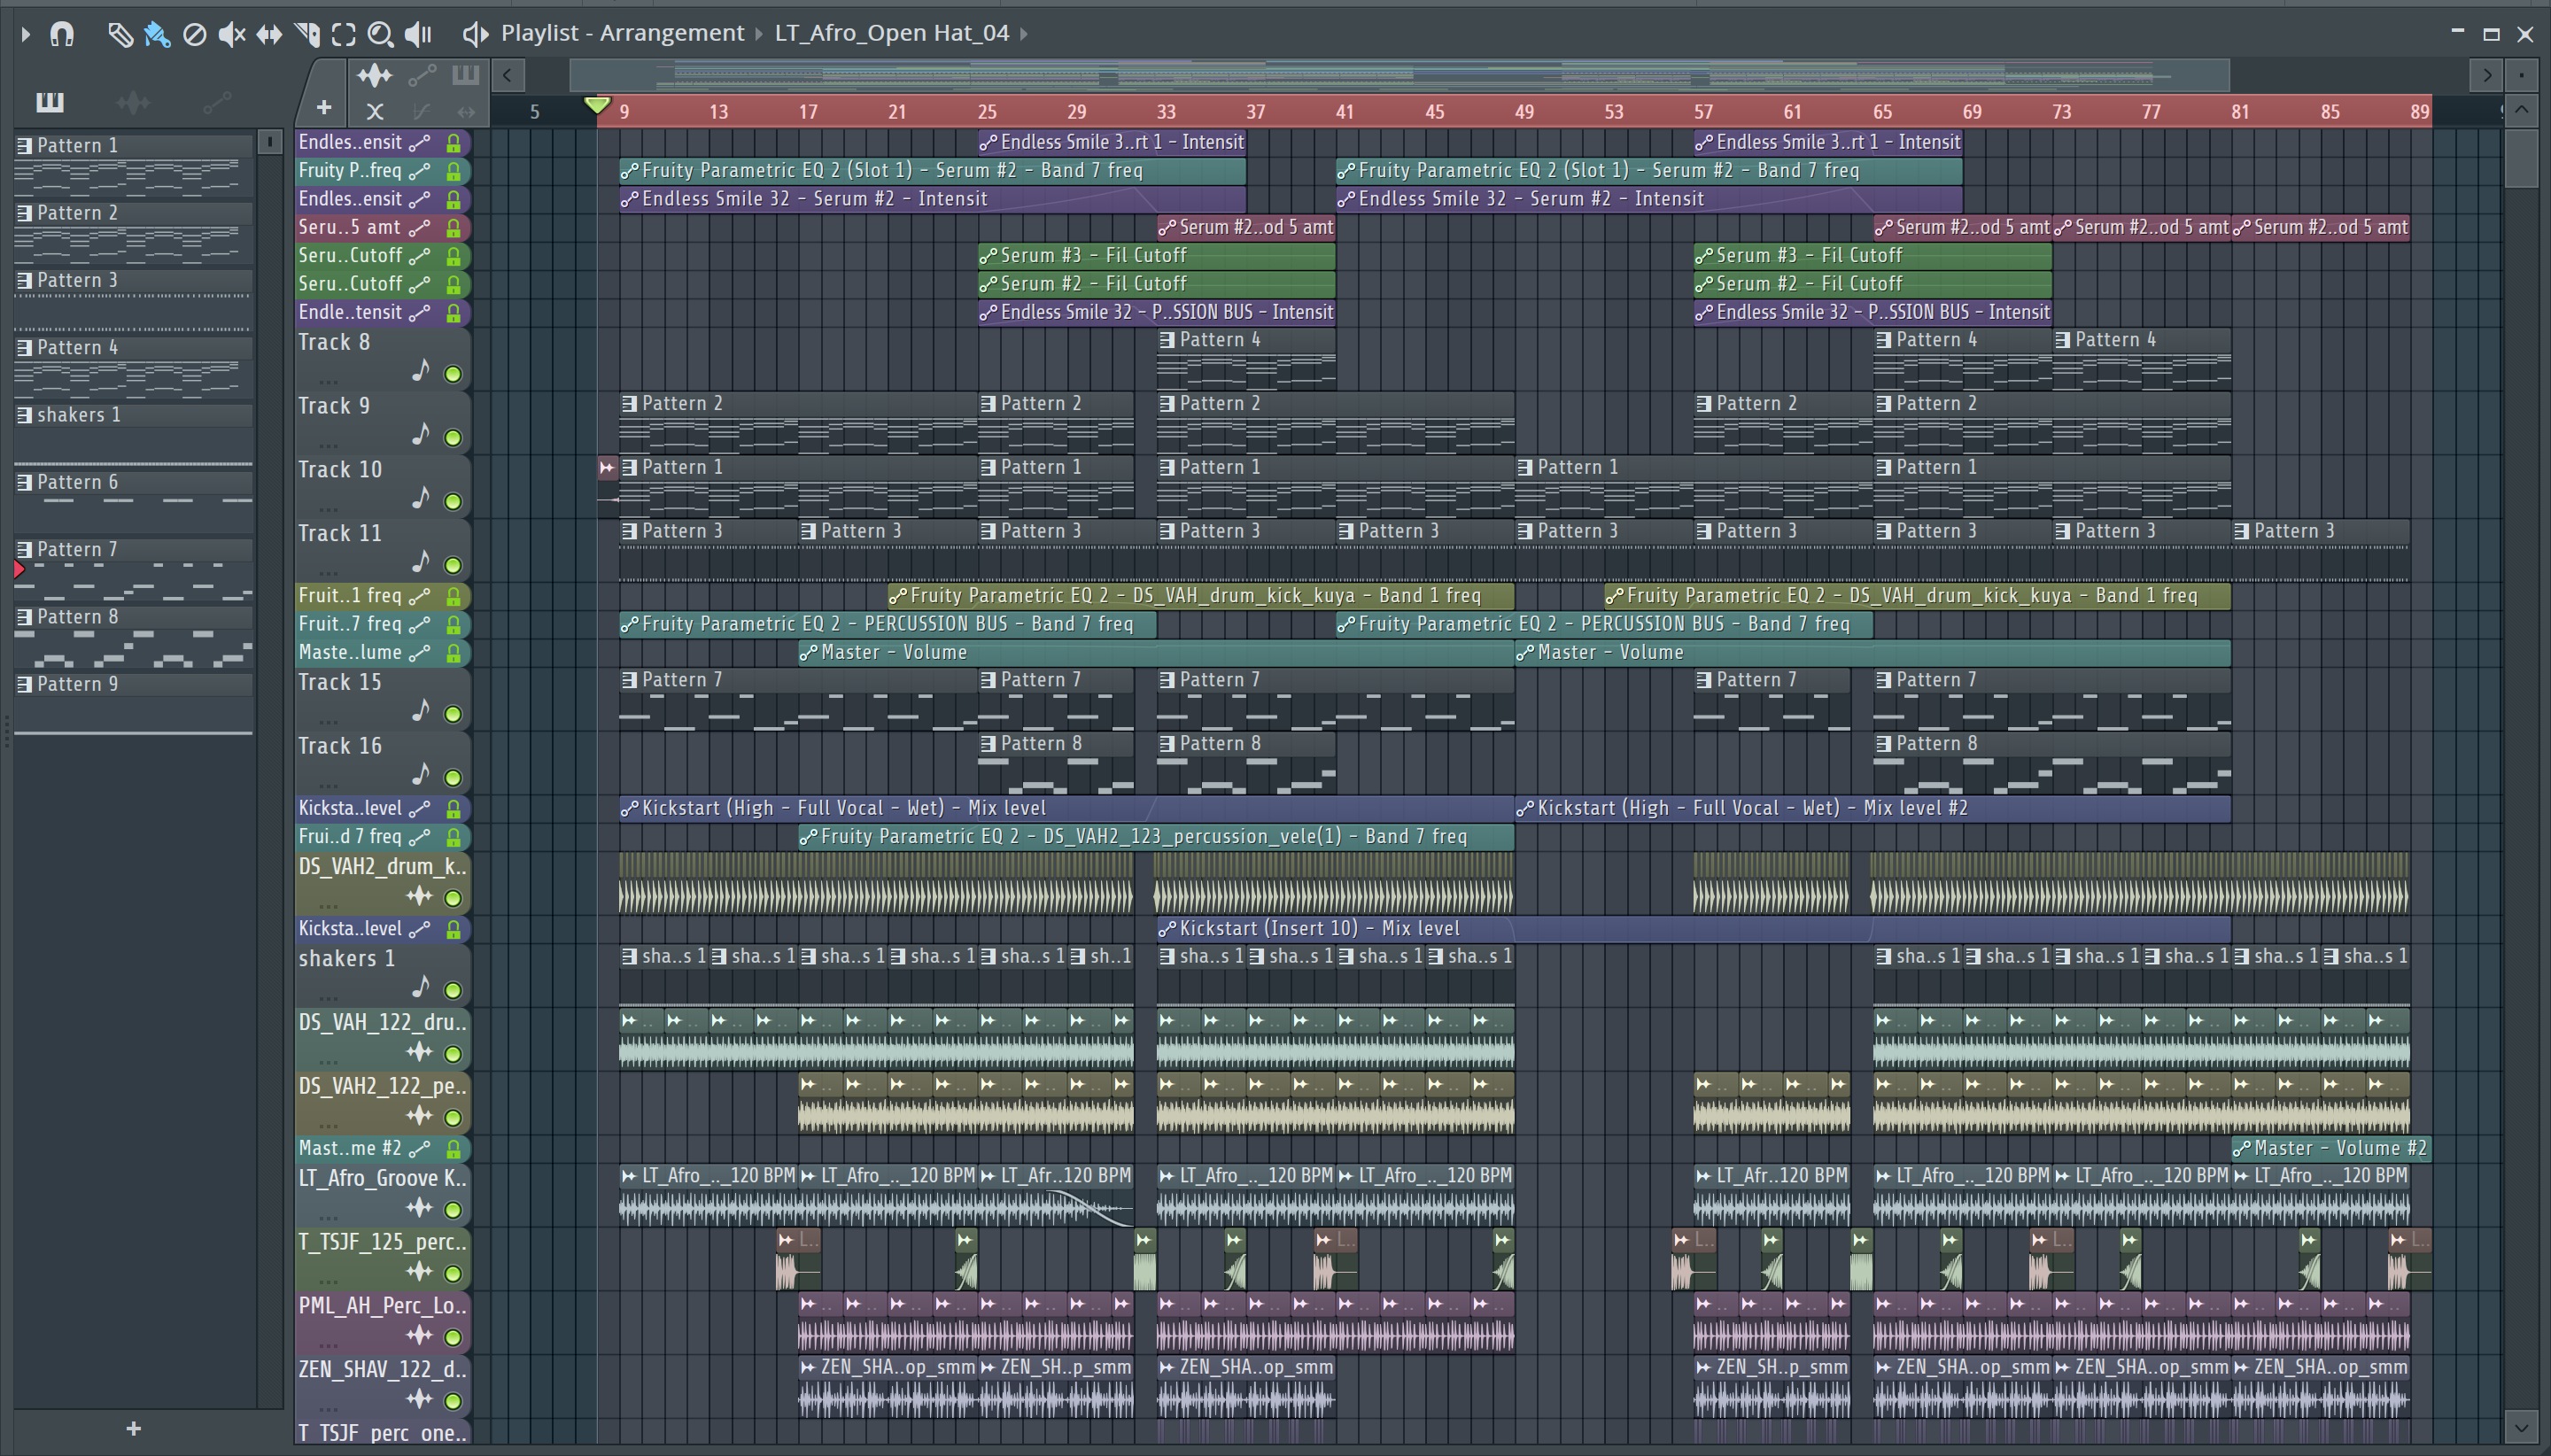2551x1456 pixels.
Task: Select the Draw pencil tool
Action: tap(120, 34)
